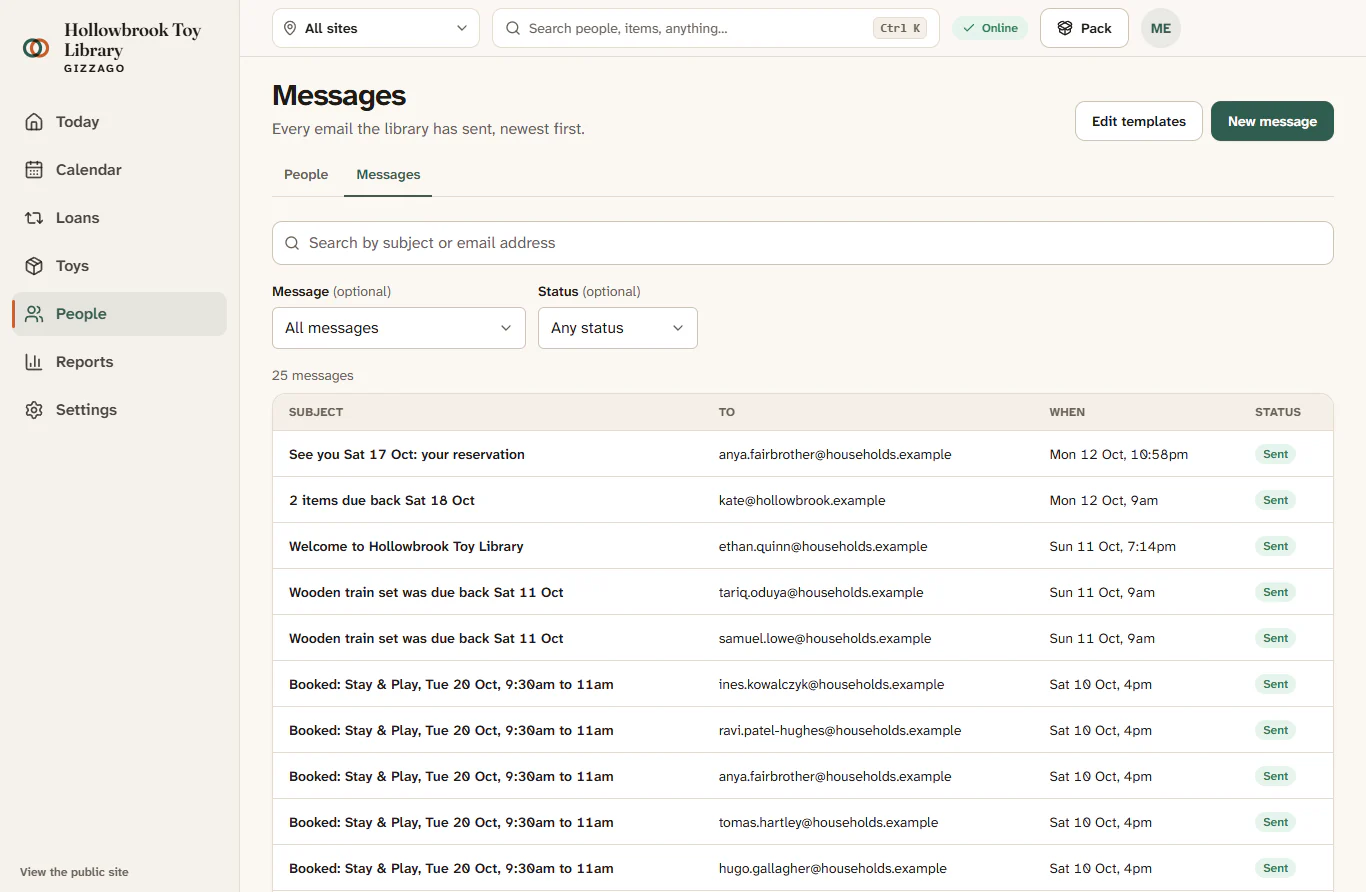This screenshot has height=892, width=1366.
Task: Select the Messages tab
Action: [x=388, y=174]
